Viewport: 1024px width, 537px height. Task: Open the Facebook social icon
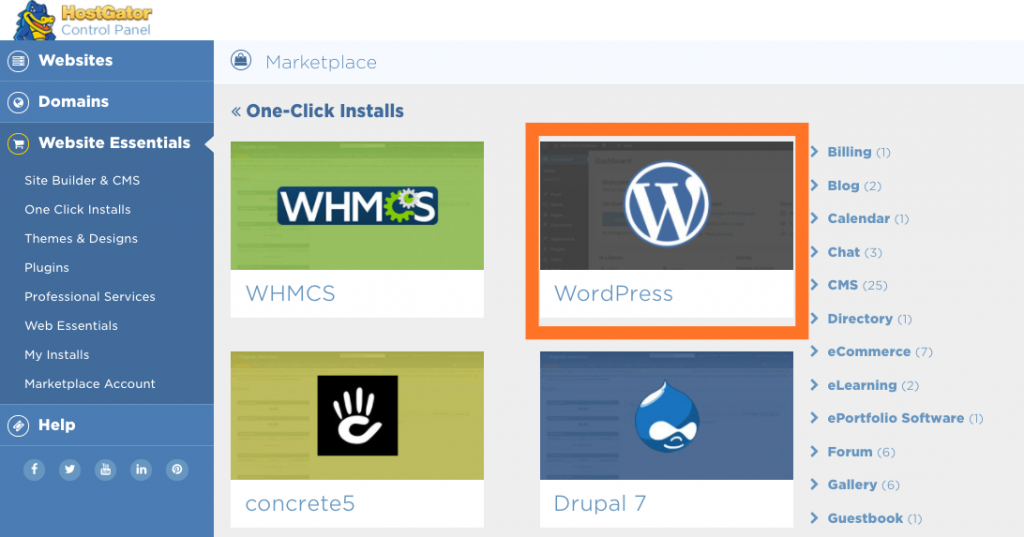(35, 470)
